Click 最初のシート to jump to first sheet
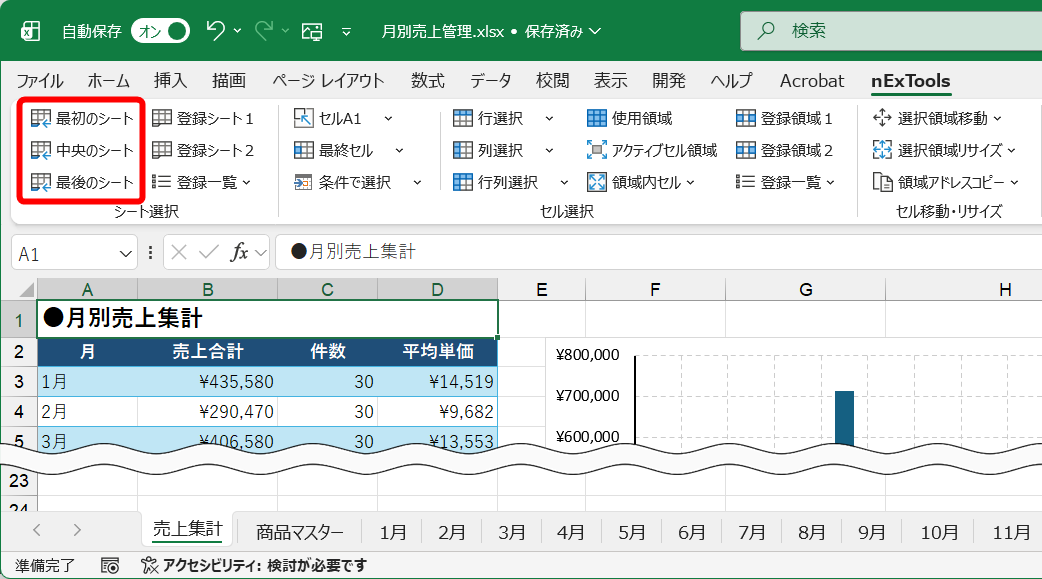This screenshot has width=1042, height=579. pos(82,118)
